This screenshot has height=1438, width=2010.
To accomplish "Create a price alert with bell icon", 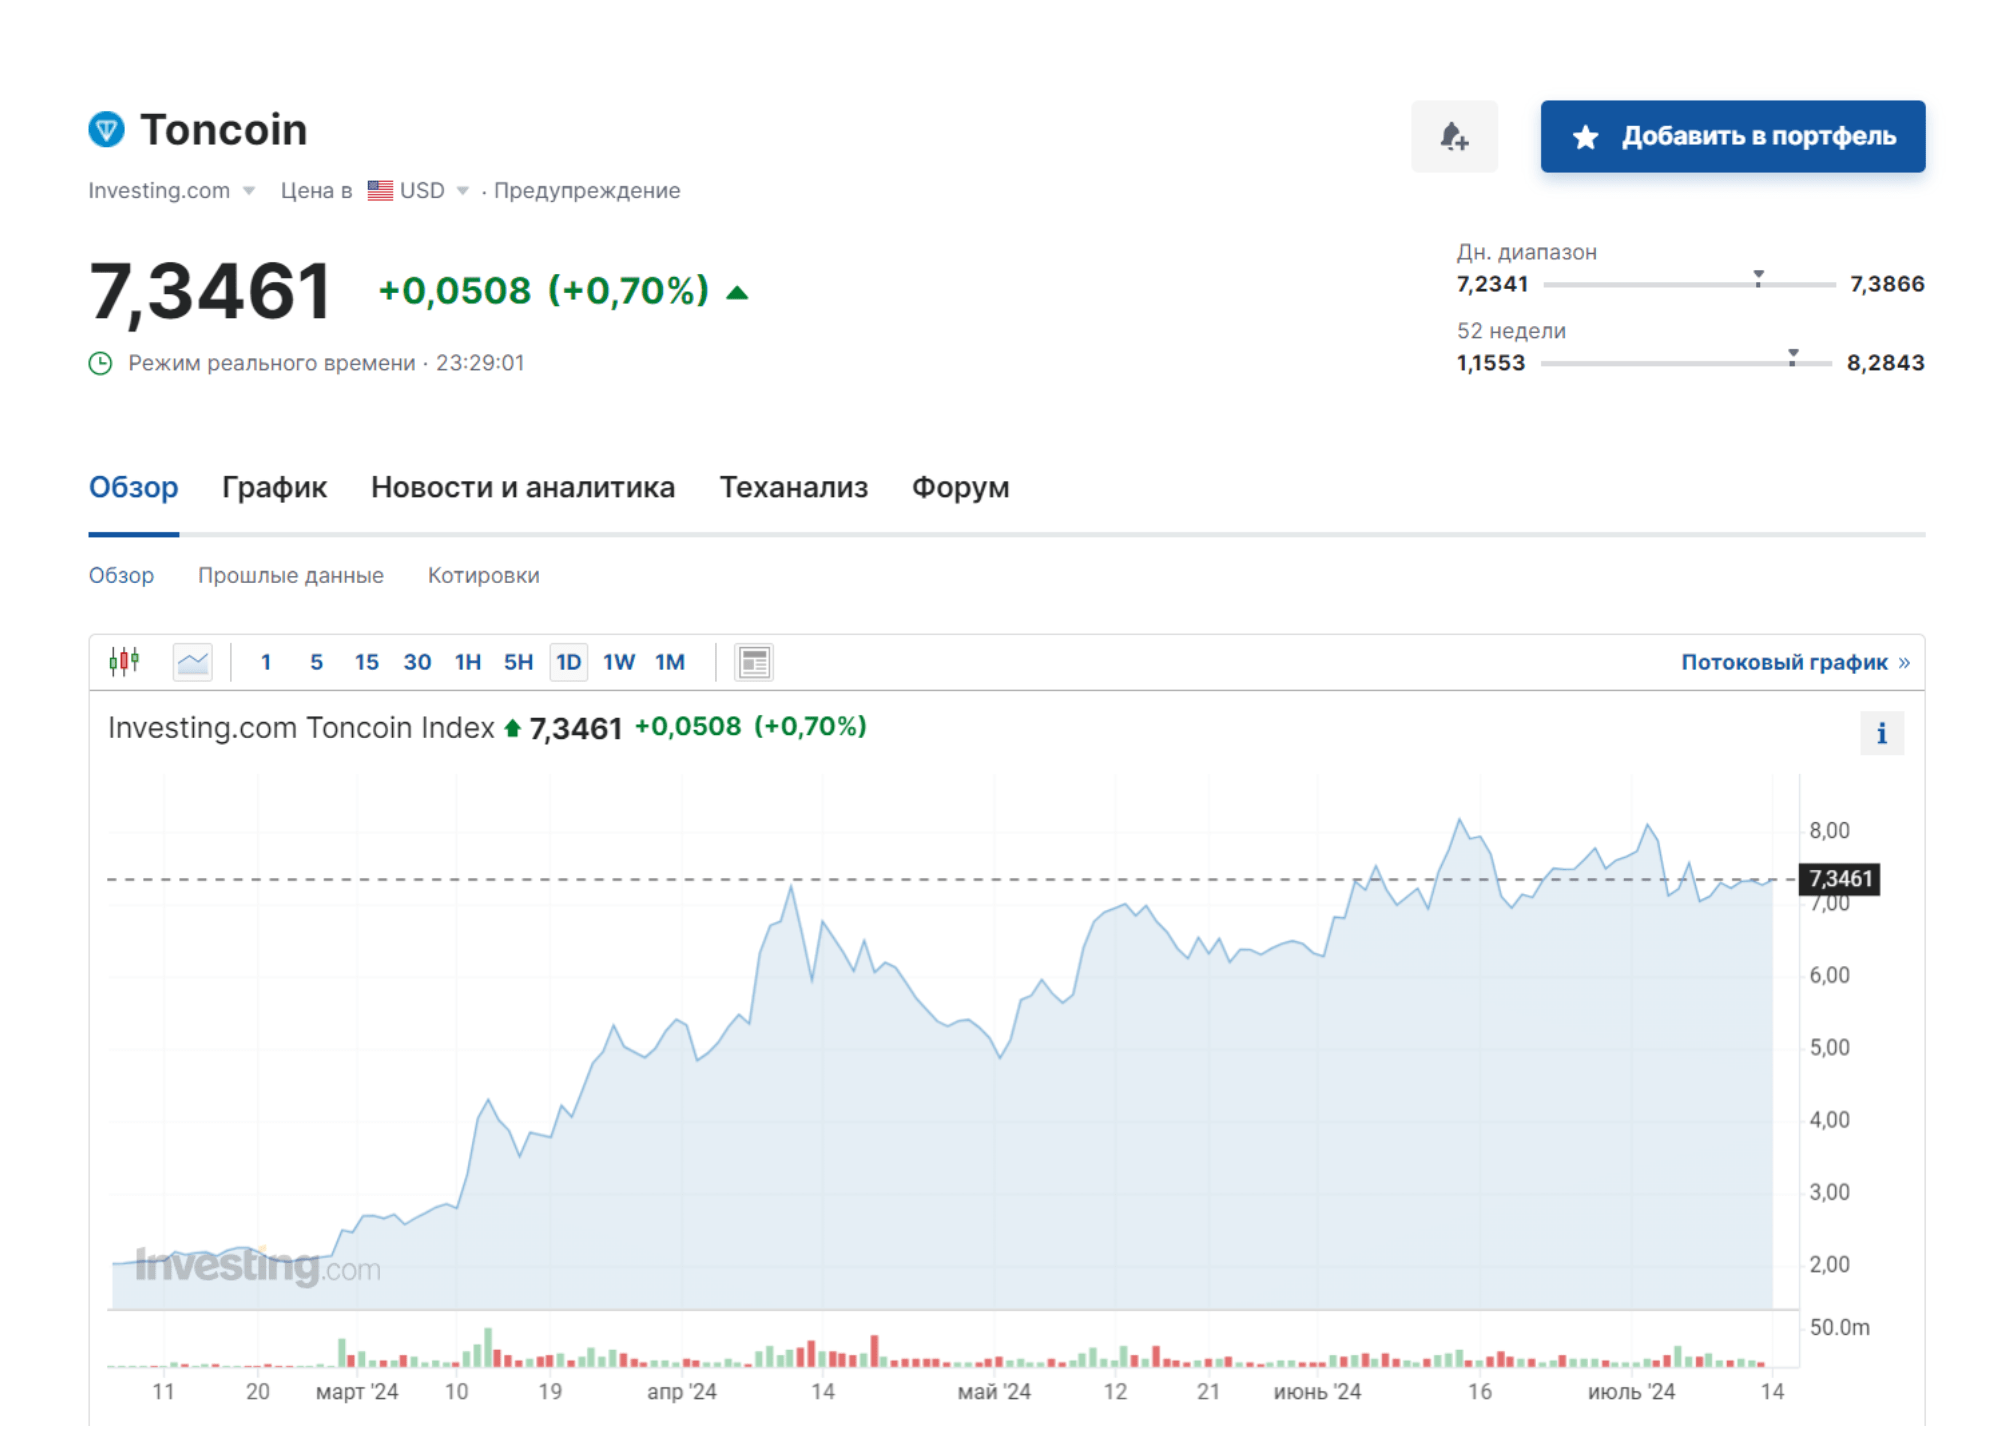I will 1453,136.
